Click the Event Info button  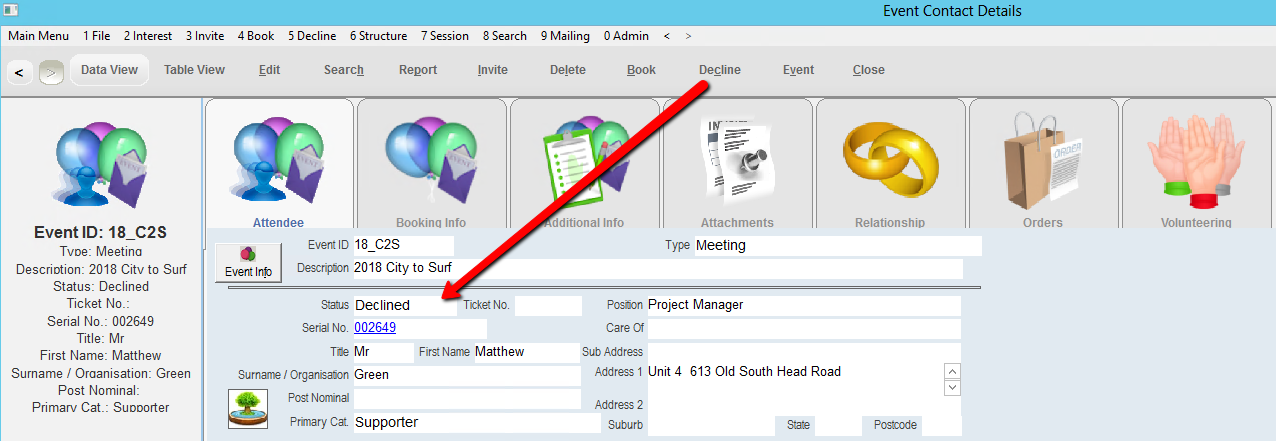248,262
